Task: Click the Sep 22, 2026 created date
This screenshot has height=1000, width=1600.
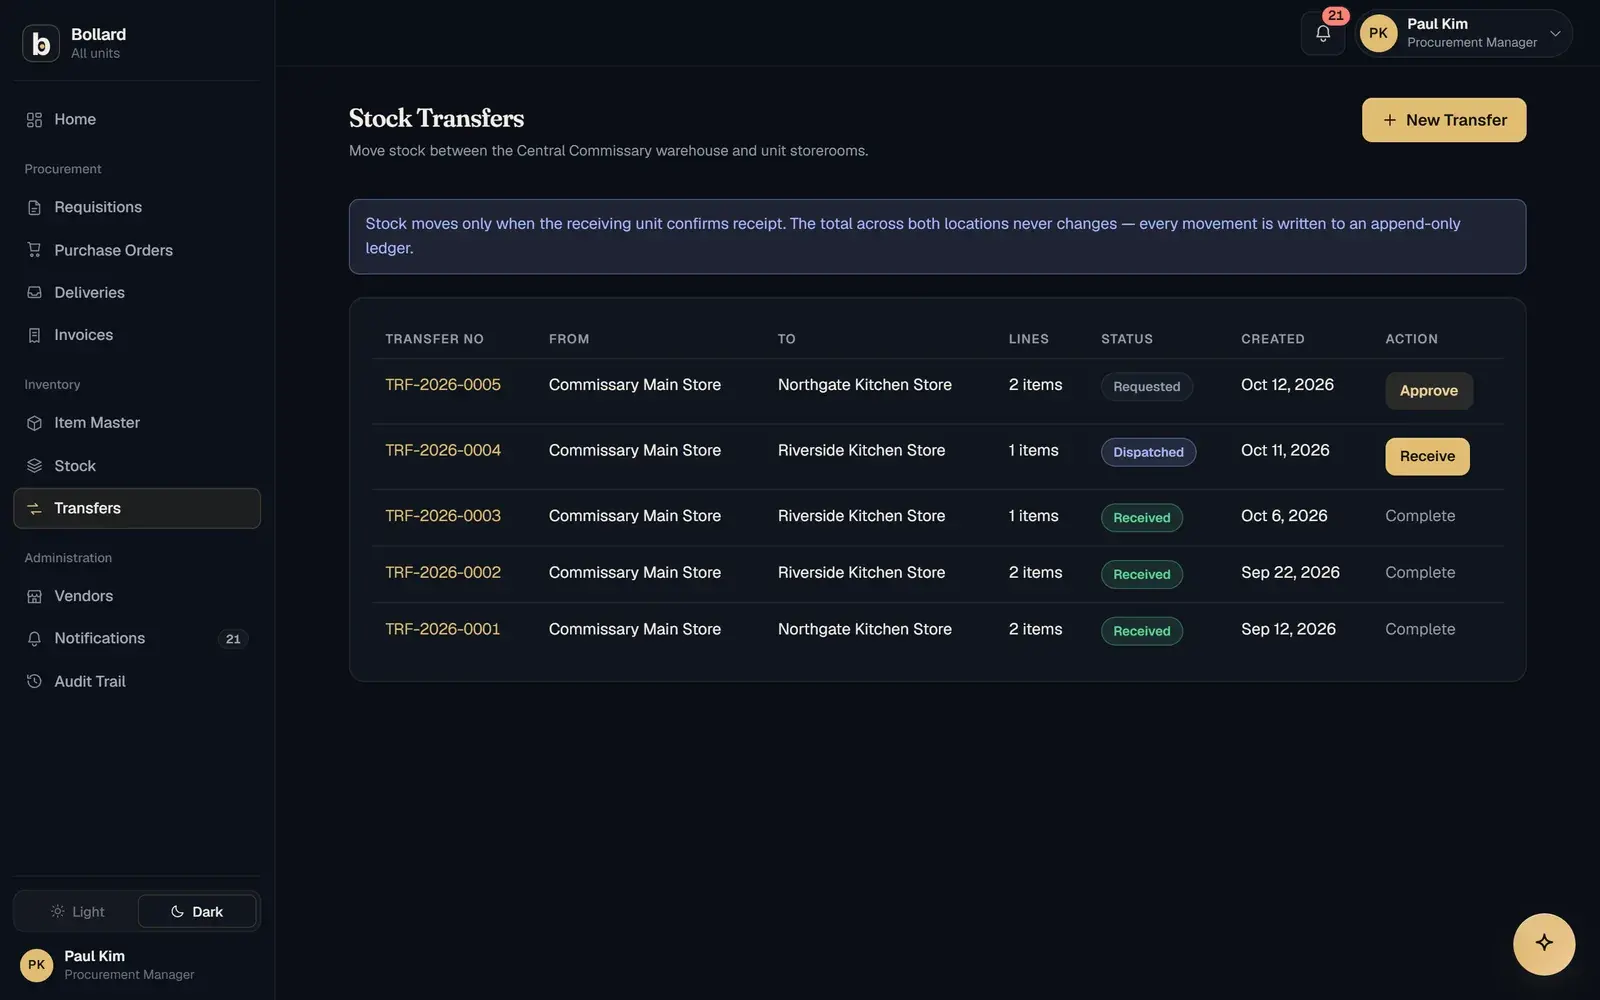Action: pyautogui.click(x=1290, y=573)
